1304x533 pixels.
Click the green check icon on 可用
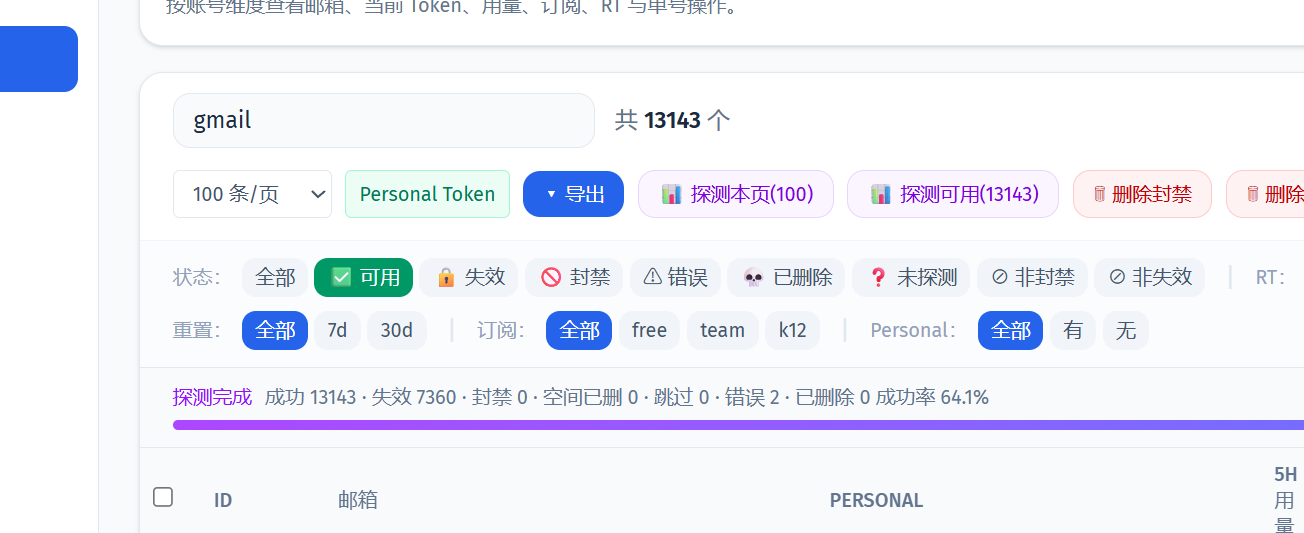341,277
